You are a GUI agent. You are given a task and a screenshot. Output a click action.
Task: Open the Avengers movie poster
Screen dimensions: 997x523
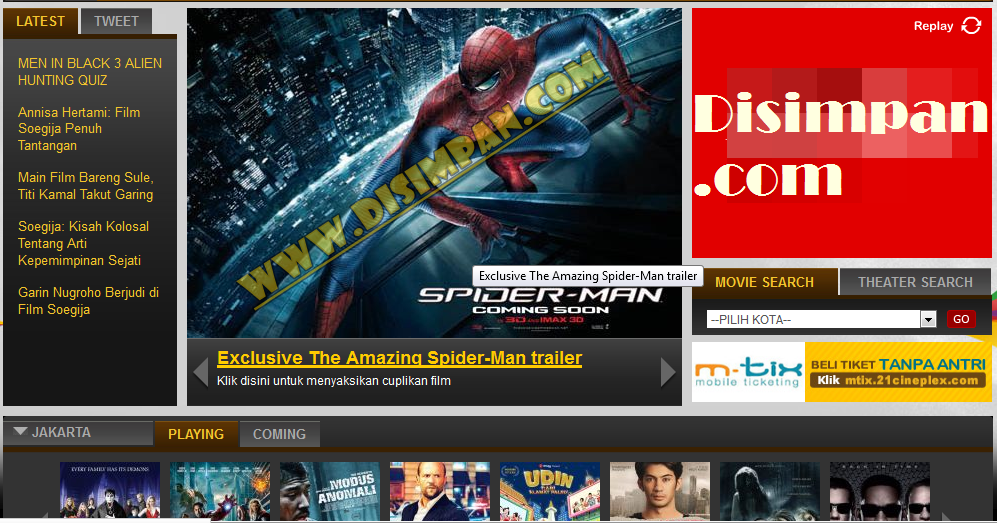pyautogui.click(x=220, y=491)
